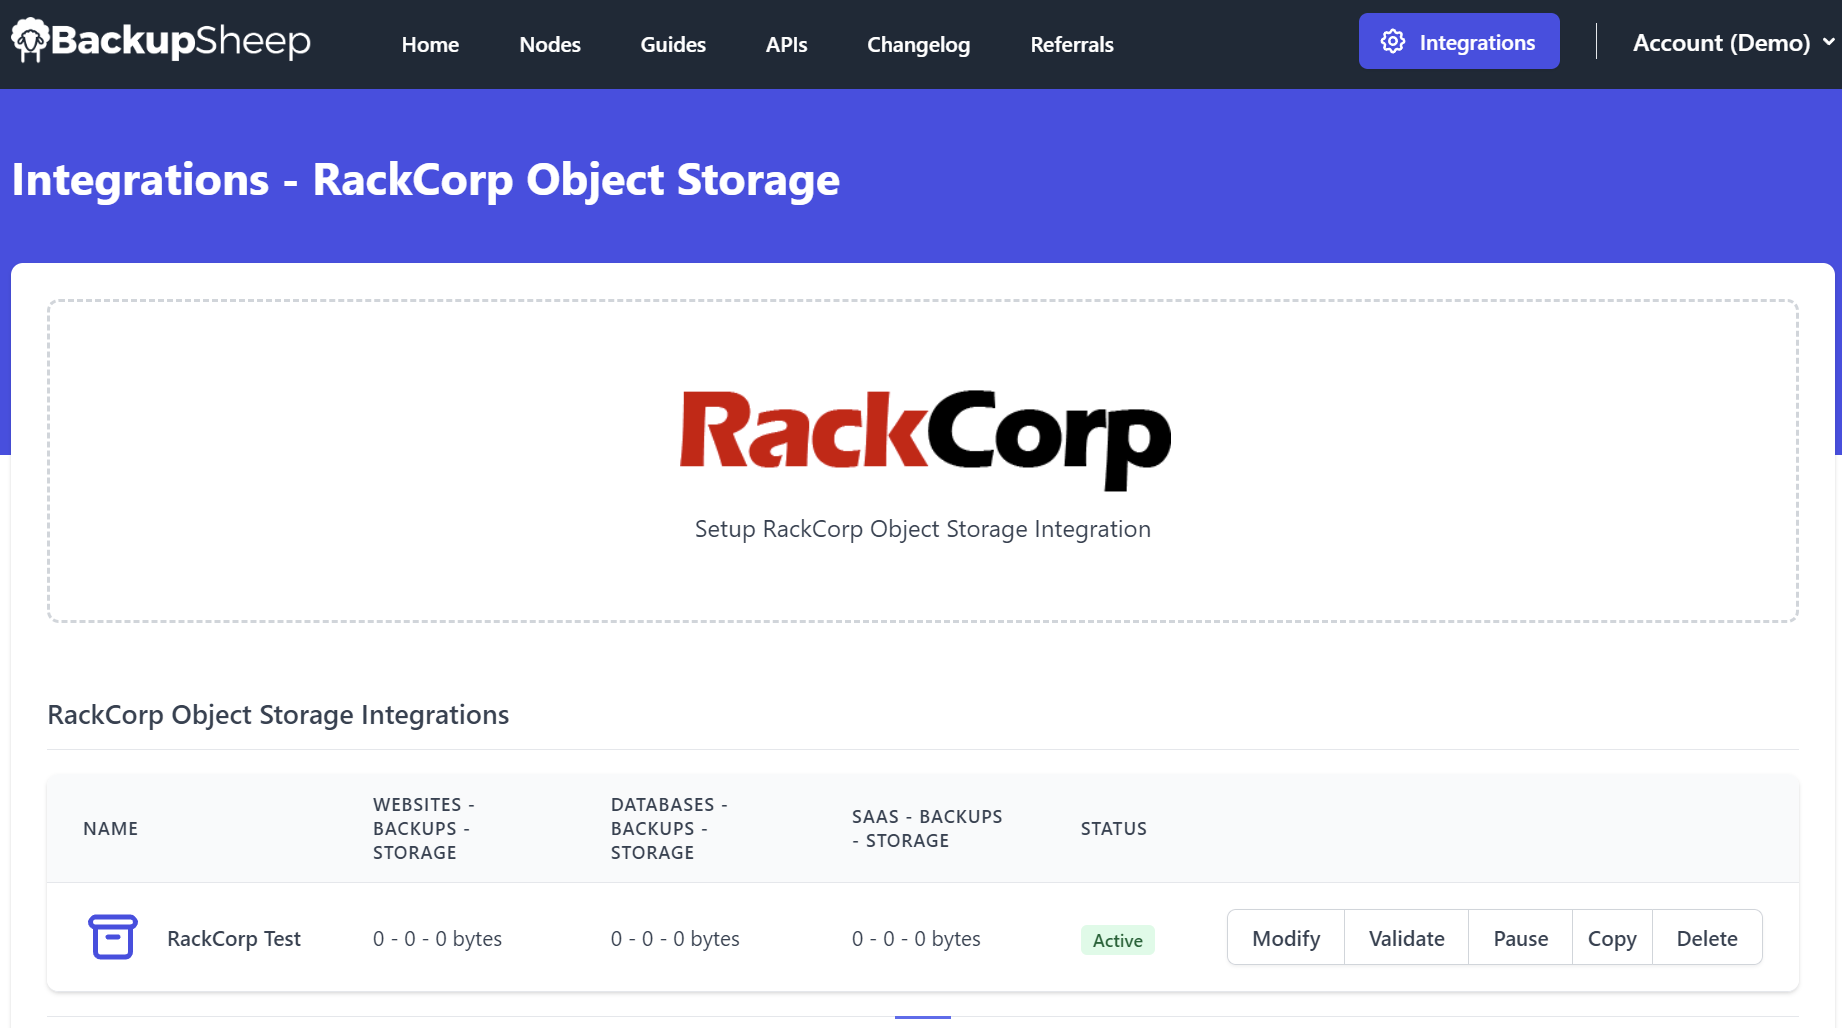The height and width of the screenshot is (1028, 1842).
Task: Click the gear icon on Integrations button
Action: tap(1393, 42)
